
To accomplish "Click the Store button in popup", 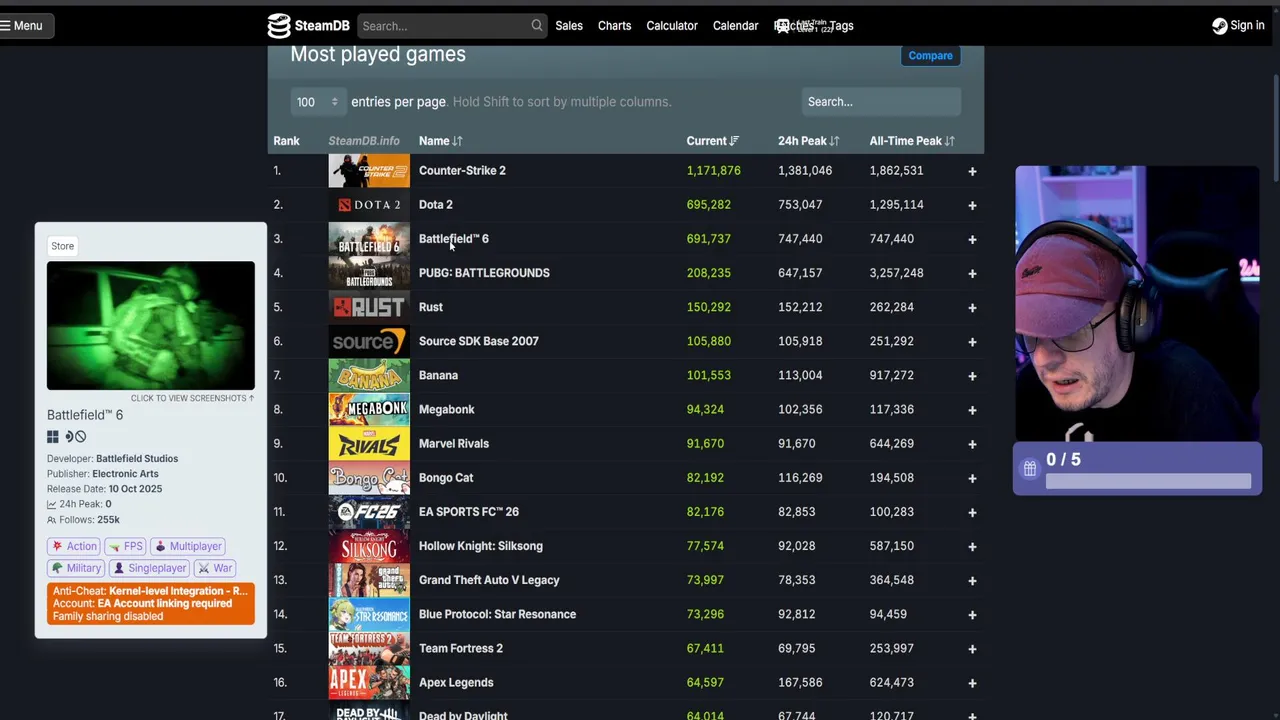I will click(63, 246).
